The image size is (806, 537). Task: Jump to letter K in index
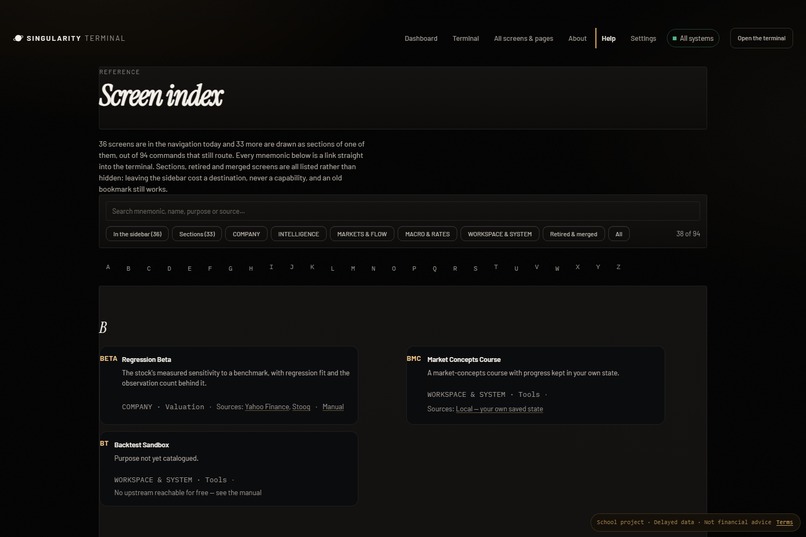312,267
